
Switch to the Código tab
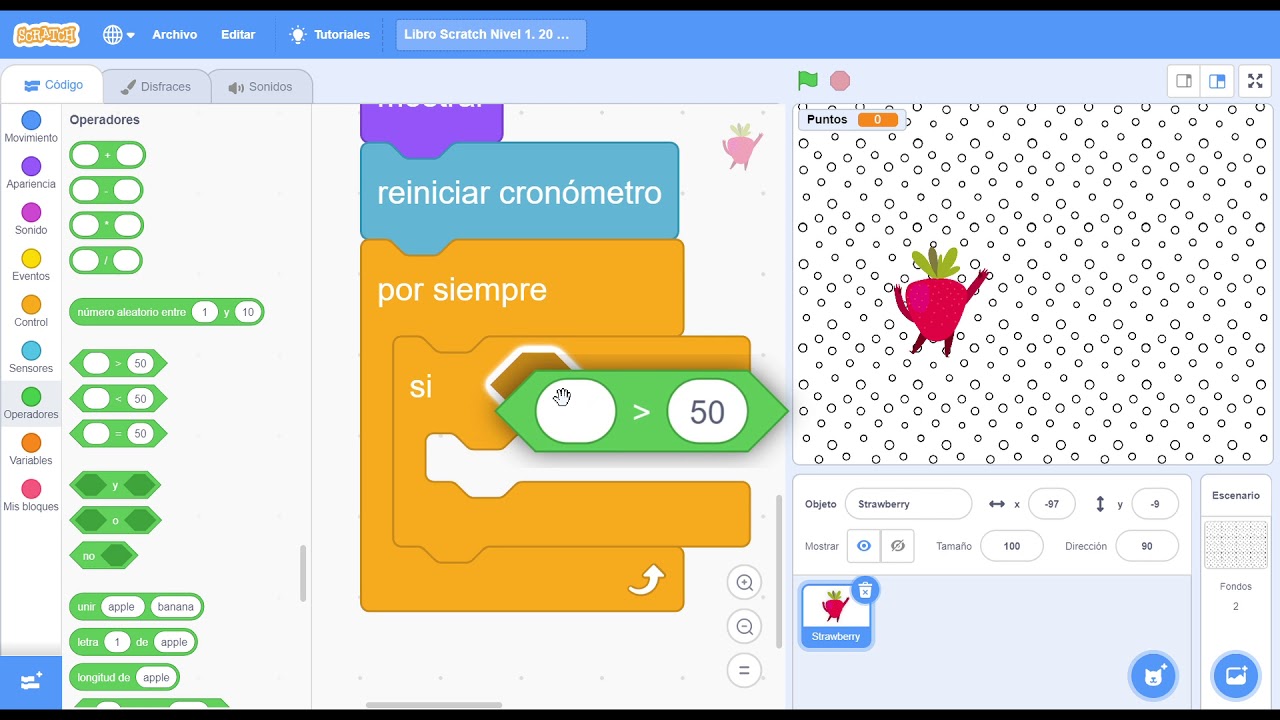point(52,86)
